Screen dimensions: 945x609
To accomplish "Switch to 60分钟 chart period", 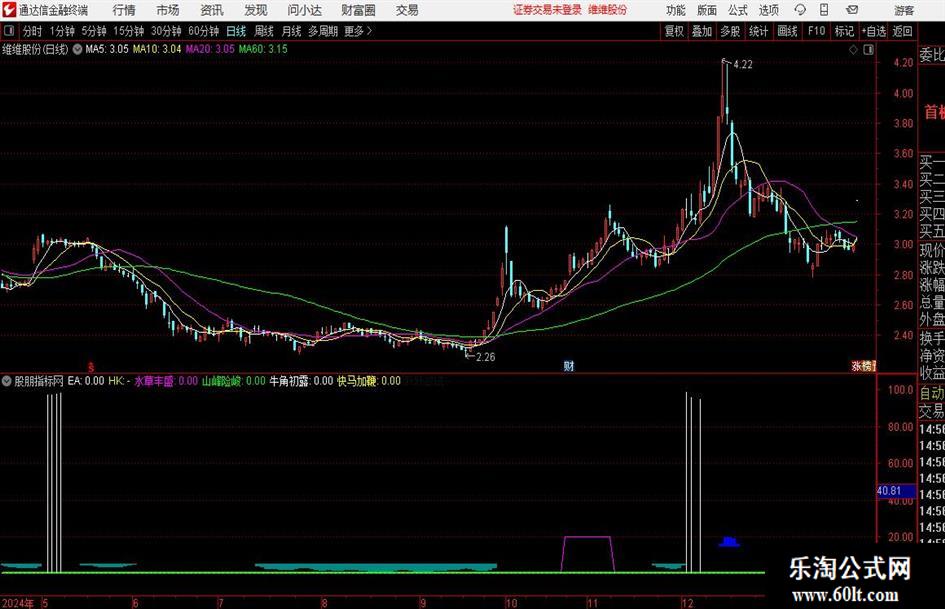I will click(x=203, y=31).
